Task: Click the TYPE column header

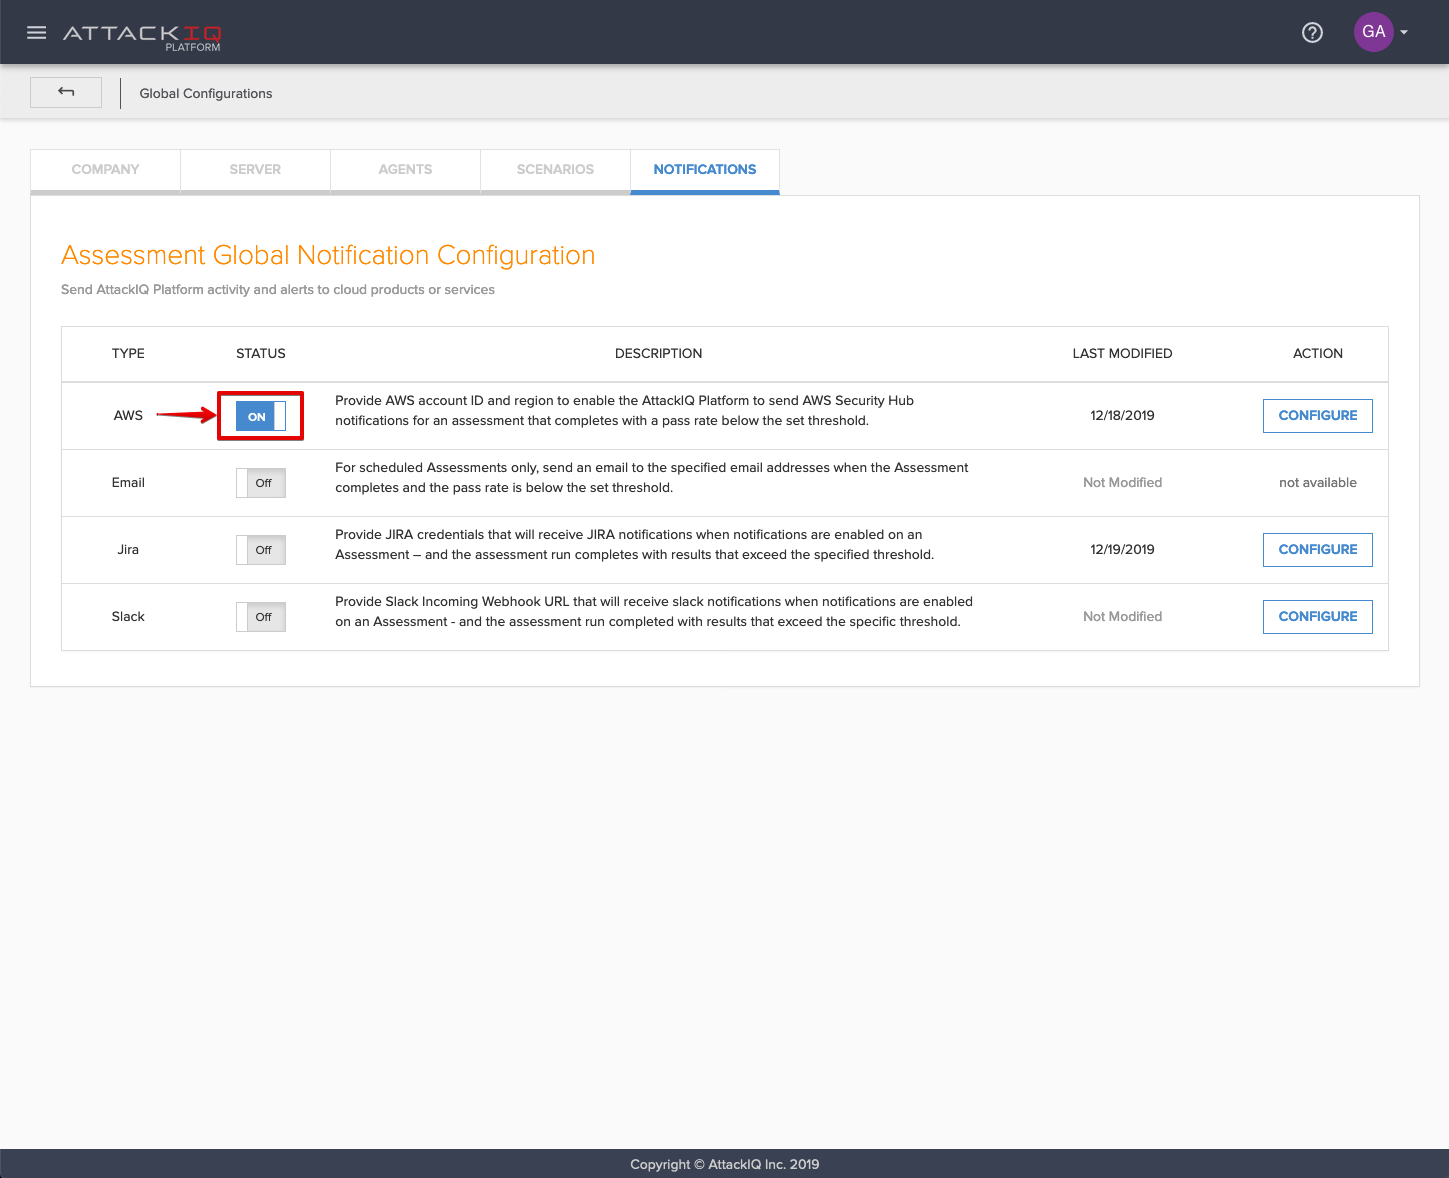Action: pos(128,353)
